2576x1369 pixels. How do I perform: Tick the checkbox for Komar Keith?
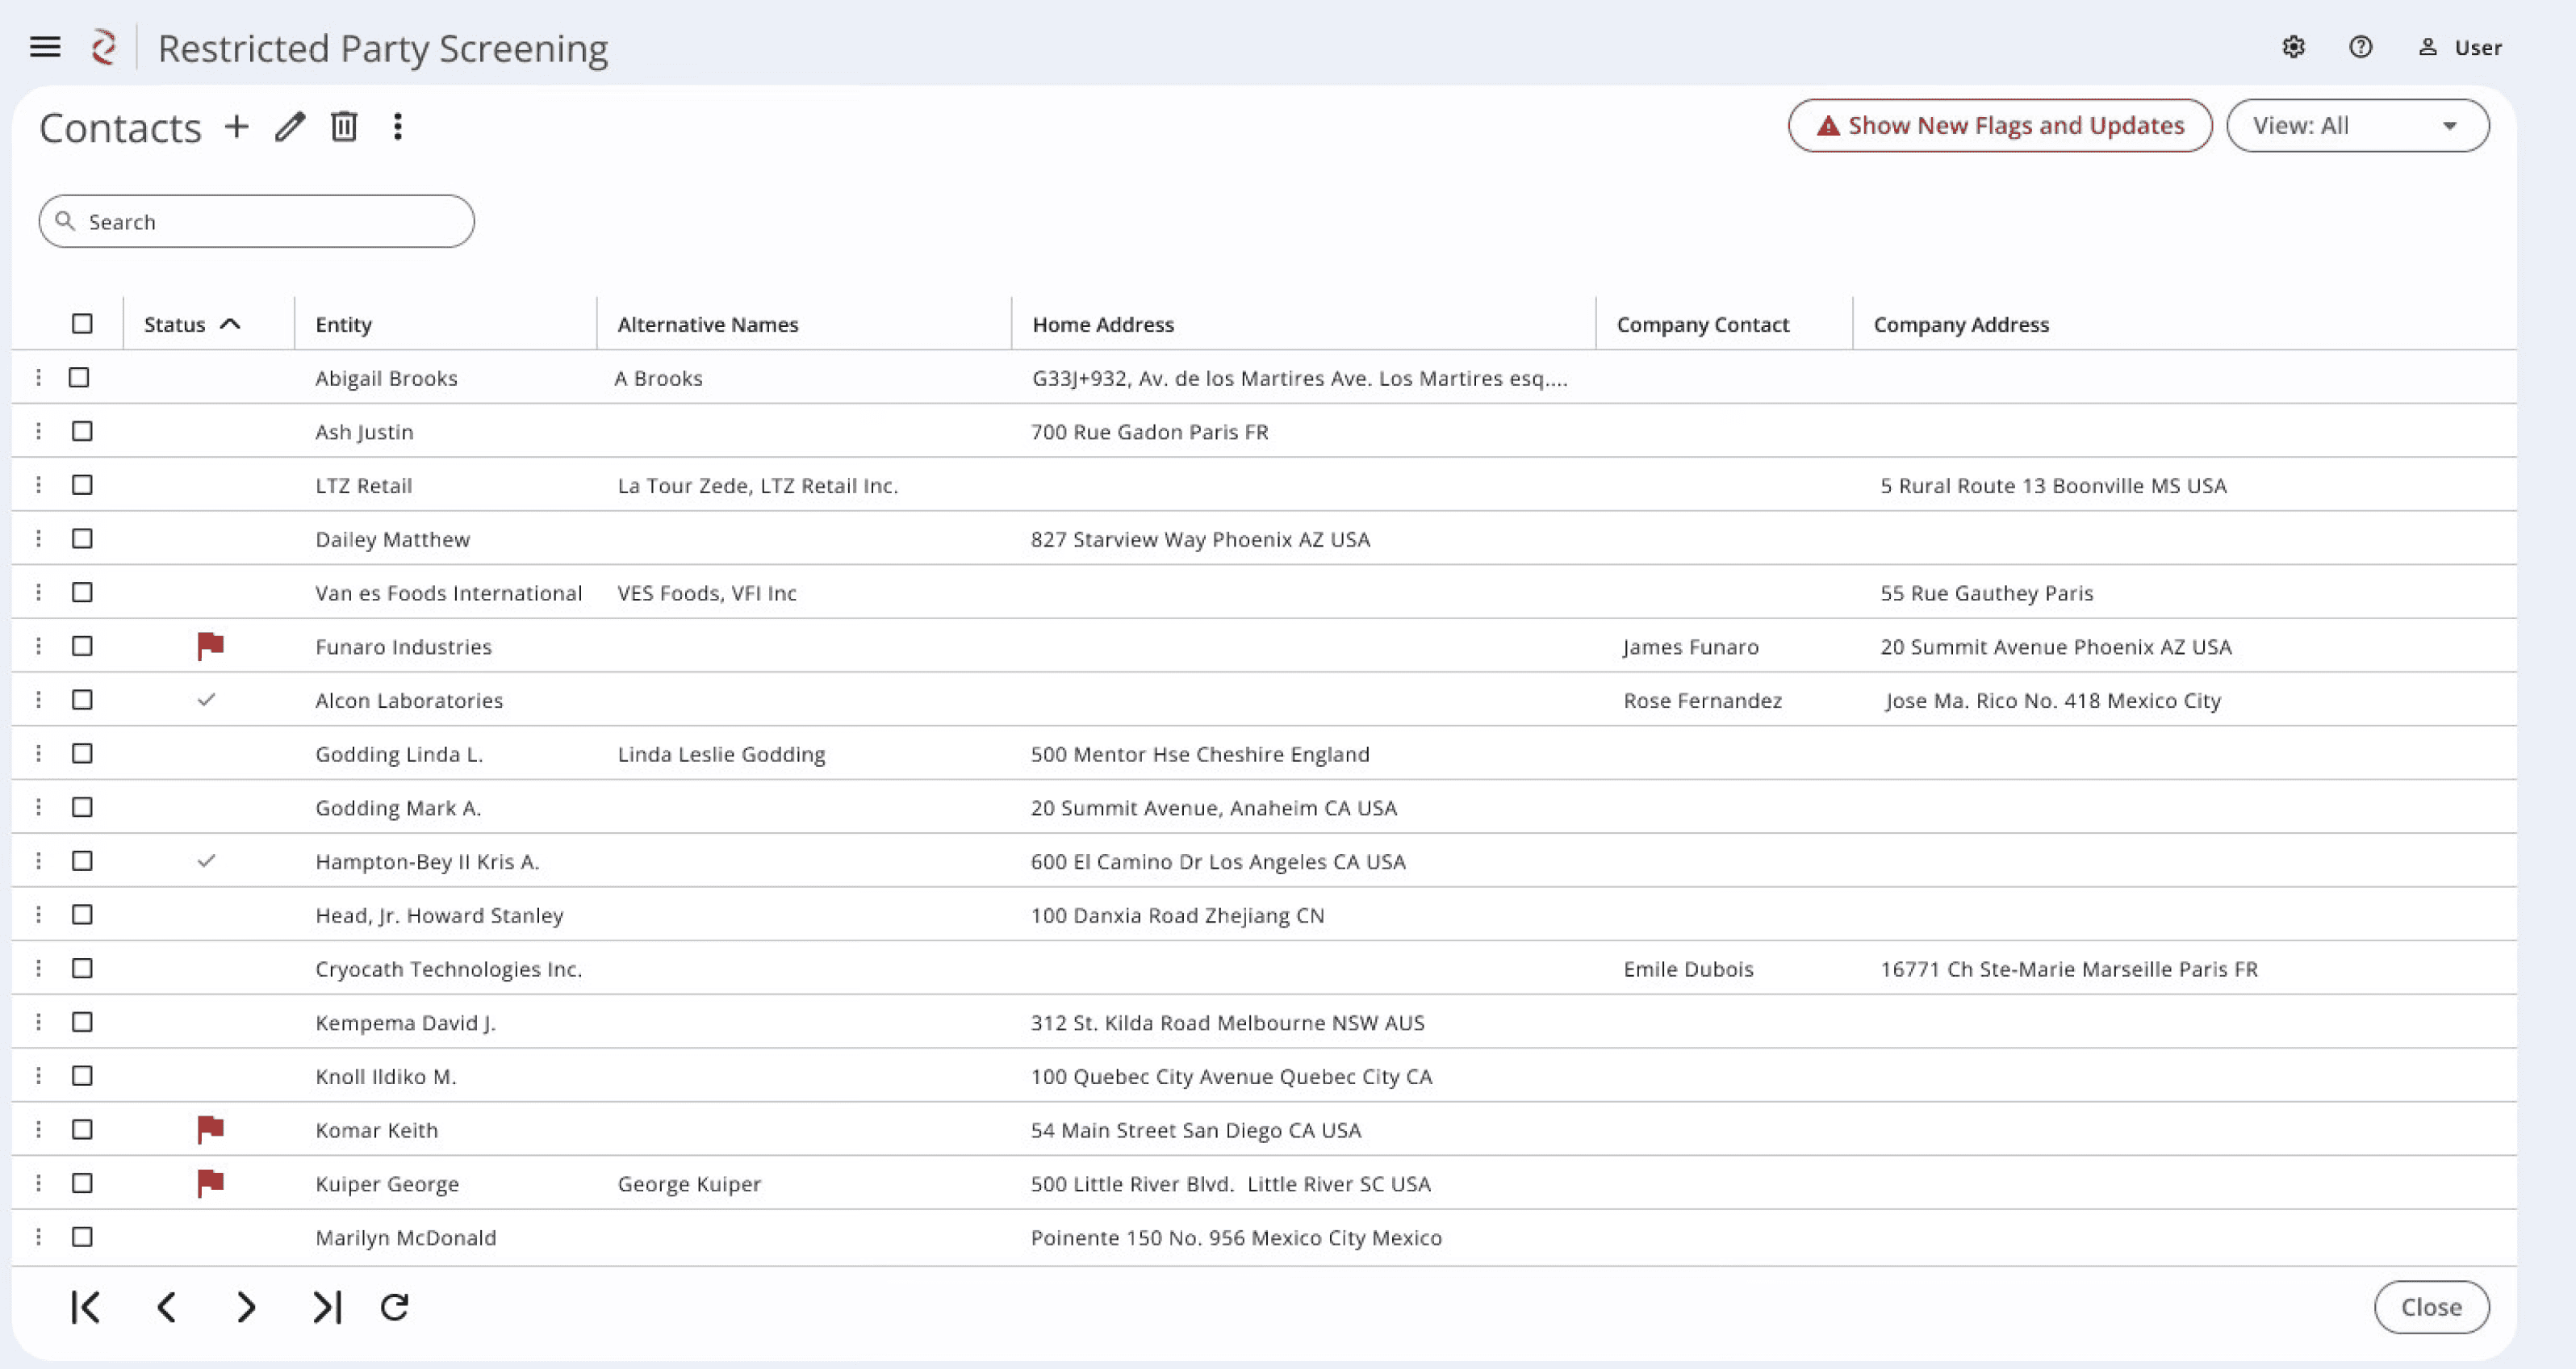pos(82,1129)
